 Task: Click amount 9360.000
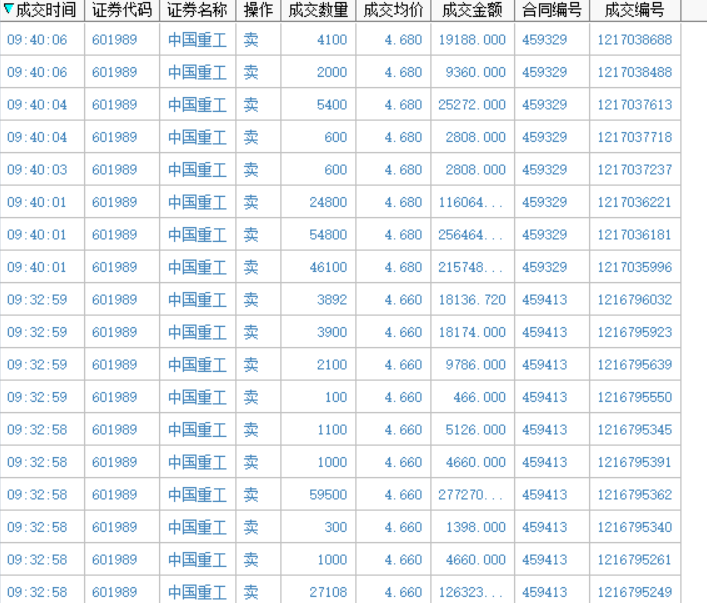click(x=476, y=72)
